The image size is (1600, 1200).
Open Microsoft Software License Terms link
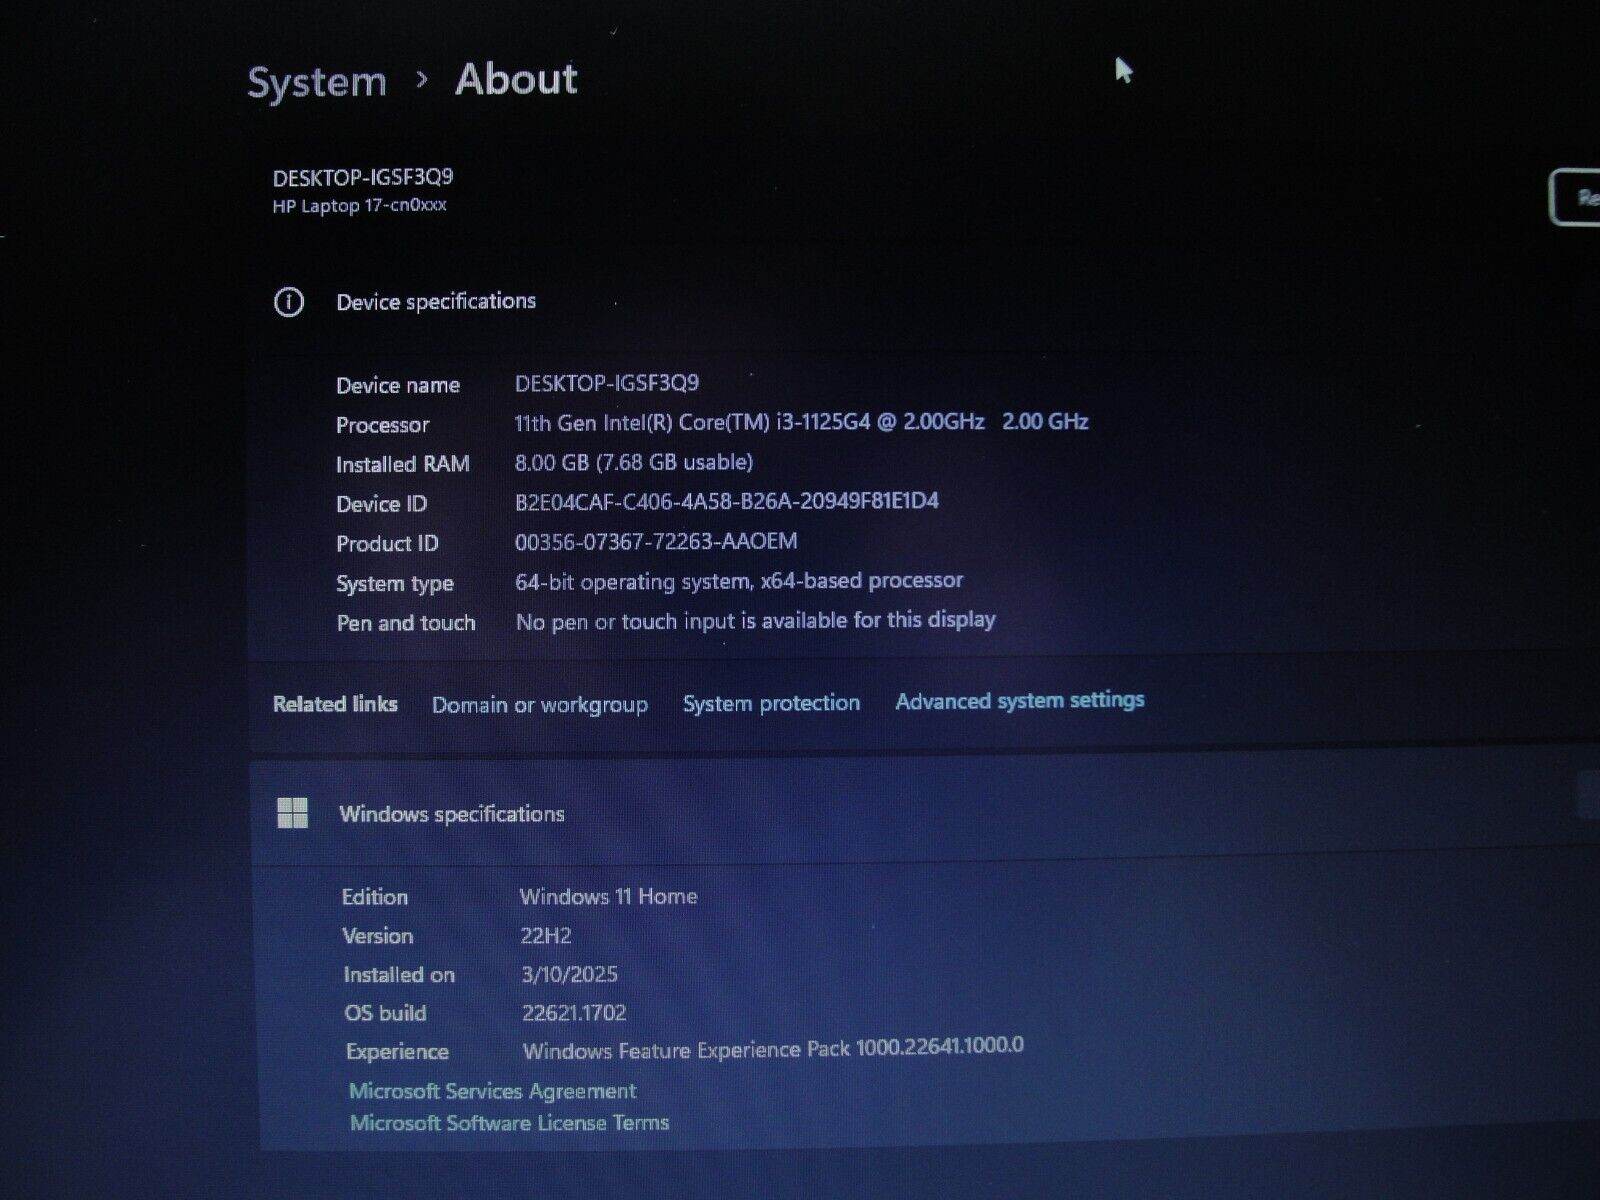point(509,1123)
